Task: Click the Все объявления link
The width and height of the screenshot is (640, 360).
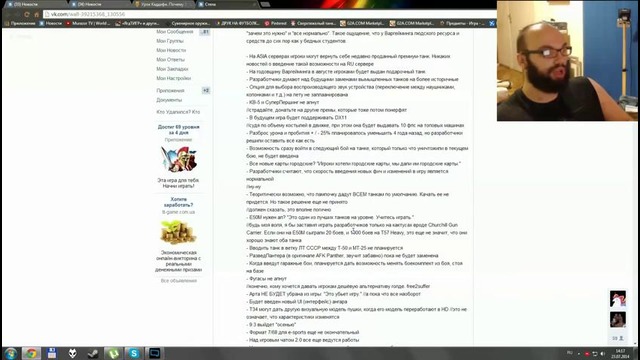Action: [x=179, y=281]
